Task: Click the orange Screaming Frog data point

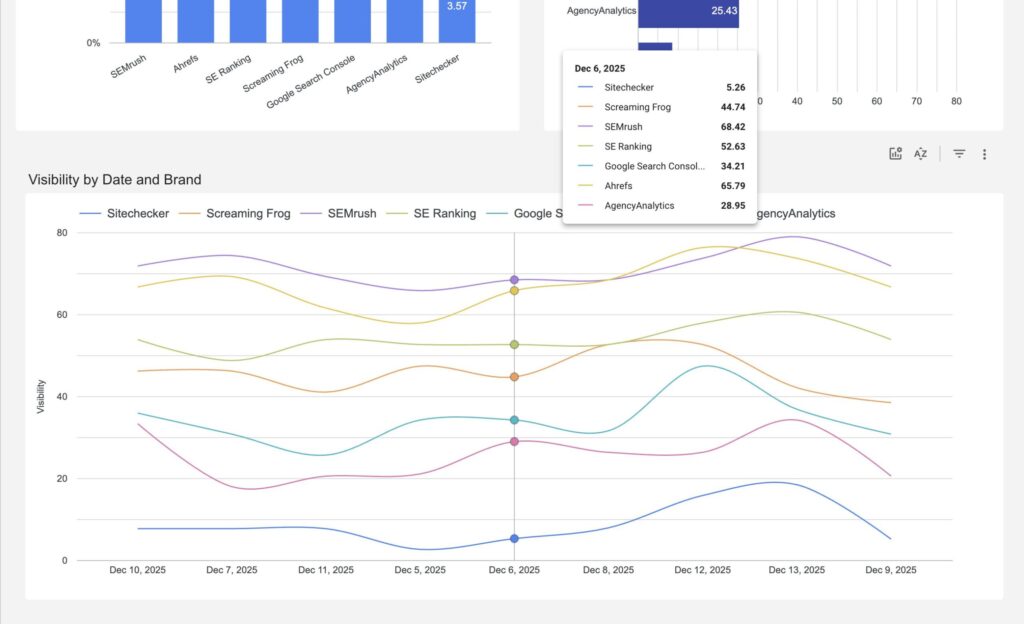Action: point(513,377)
